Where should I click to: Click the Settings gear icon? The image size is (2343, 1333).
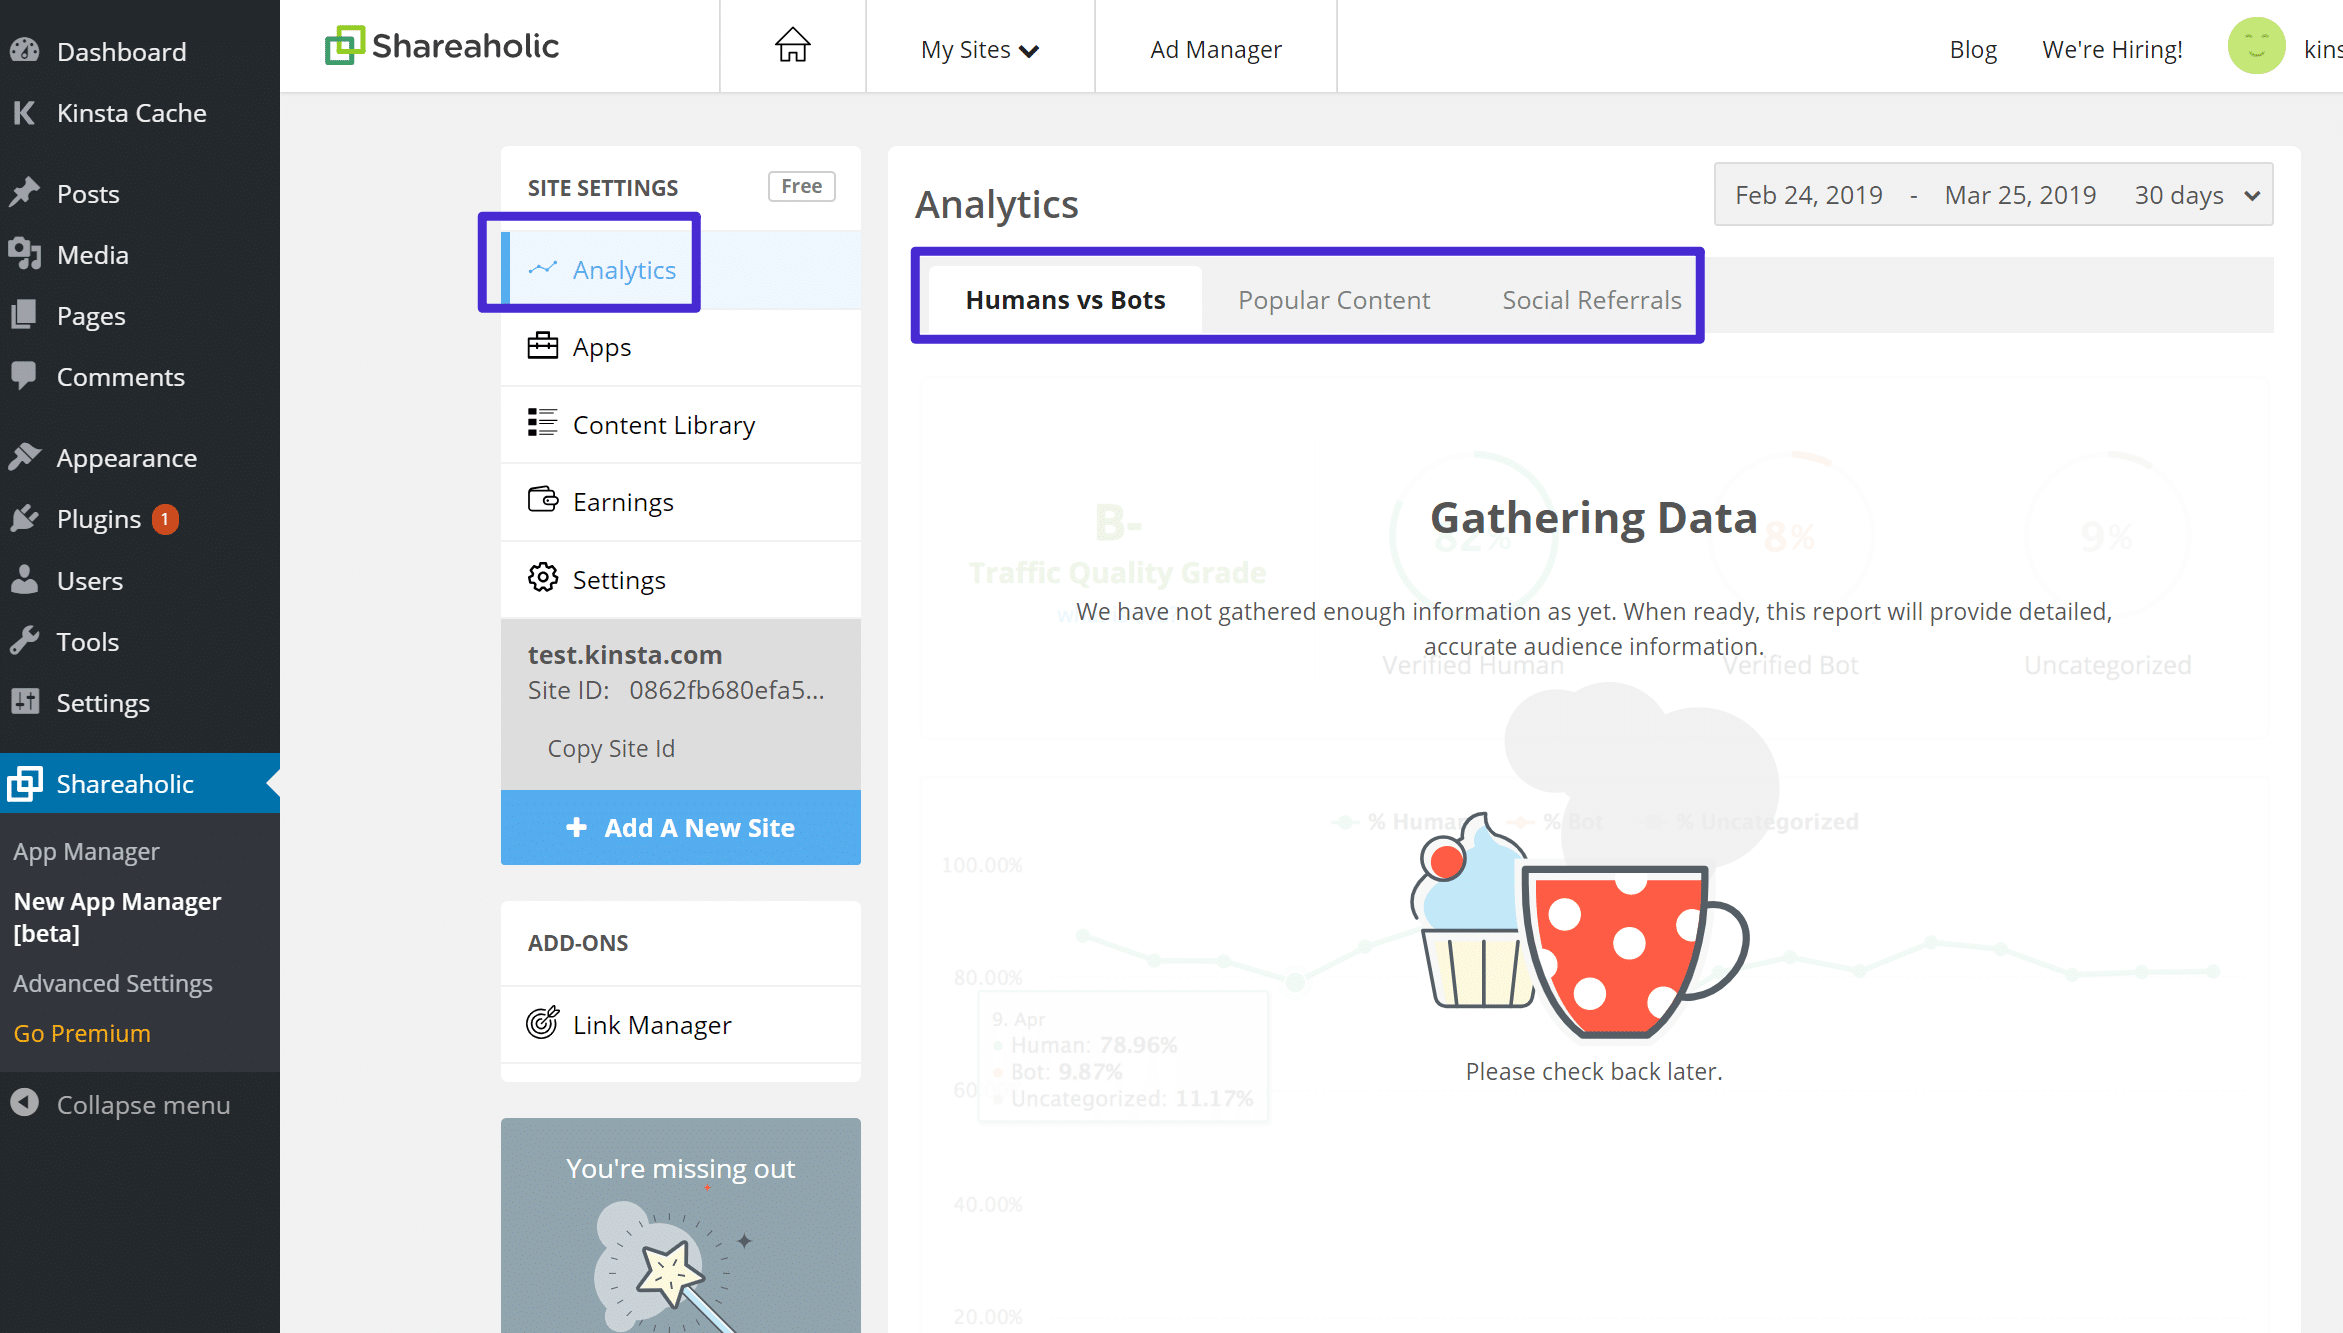coord(542,580)
